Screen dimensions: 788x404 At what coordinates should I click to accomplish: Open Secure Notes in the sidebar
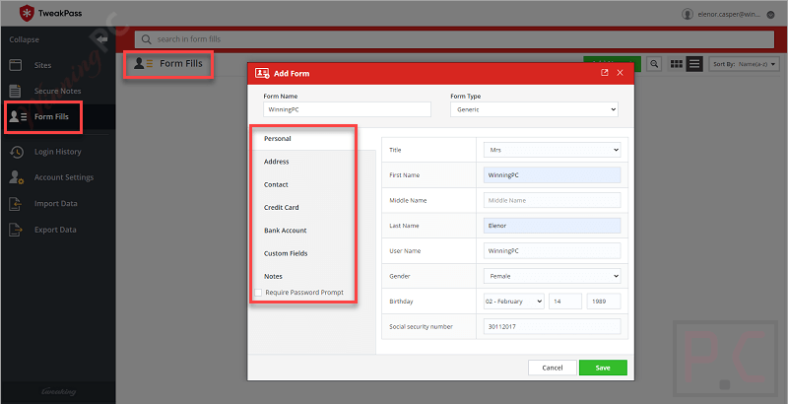tap(58, 91)
